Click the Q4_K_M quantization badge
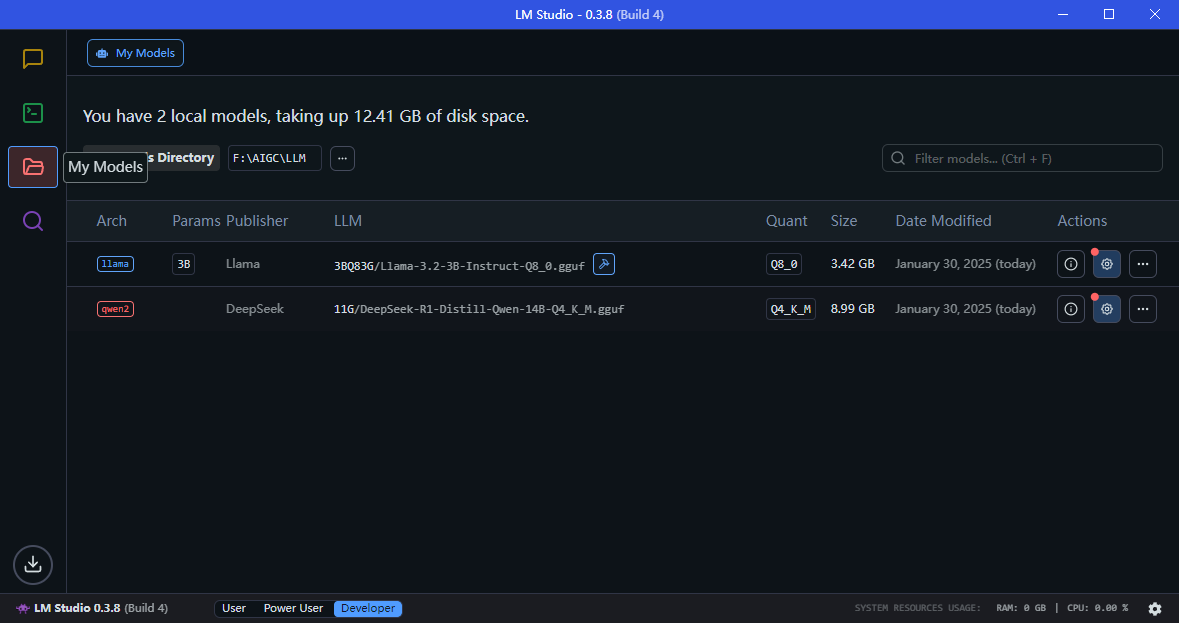Screen dimensions: 1179x623 [x=791, y=309]
